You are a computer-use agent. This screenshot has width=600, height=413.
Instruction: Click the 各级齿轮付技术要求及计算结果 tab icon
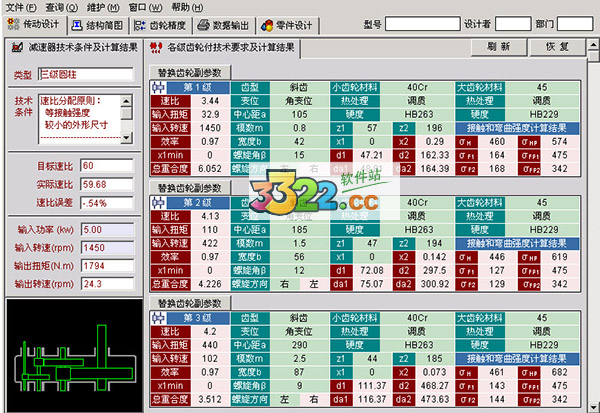(x=156, y=48)
